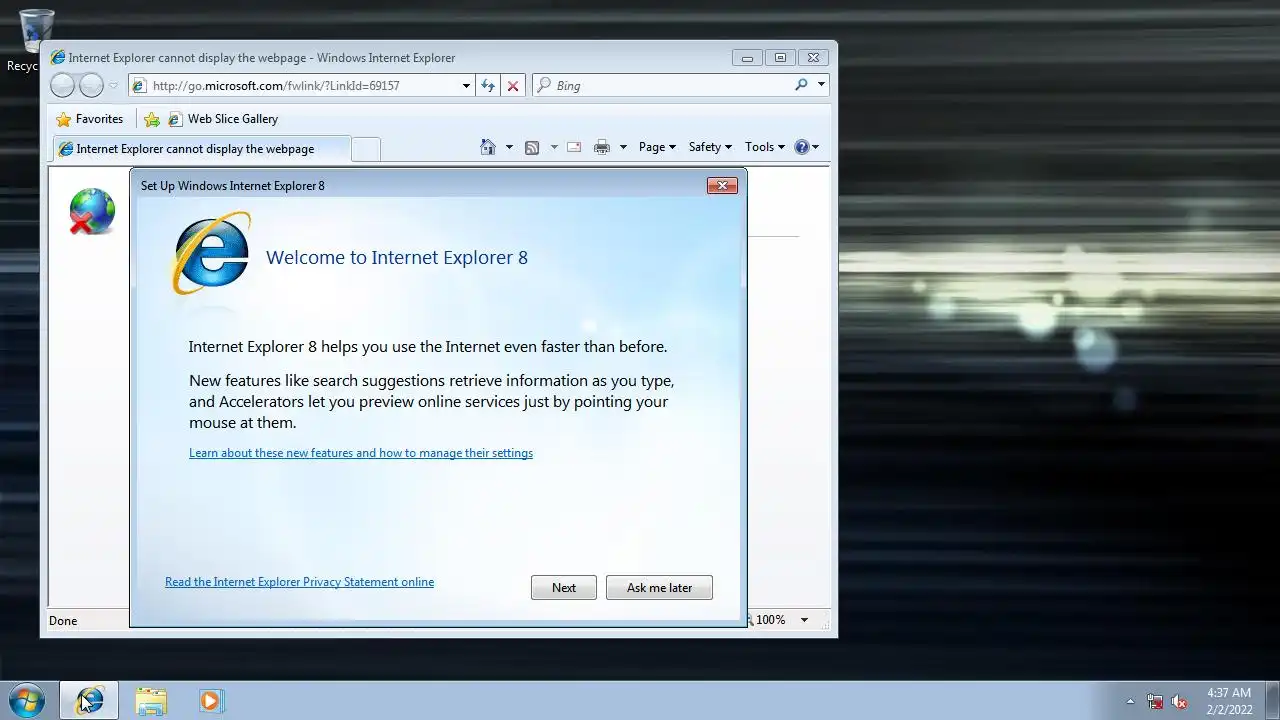Screen dimensions: 1280x720
Task: Click the blank New Tab button
Action: (x=366, y=149)
